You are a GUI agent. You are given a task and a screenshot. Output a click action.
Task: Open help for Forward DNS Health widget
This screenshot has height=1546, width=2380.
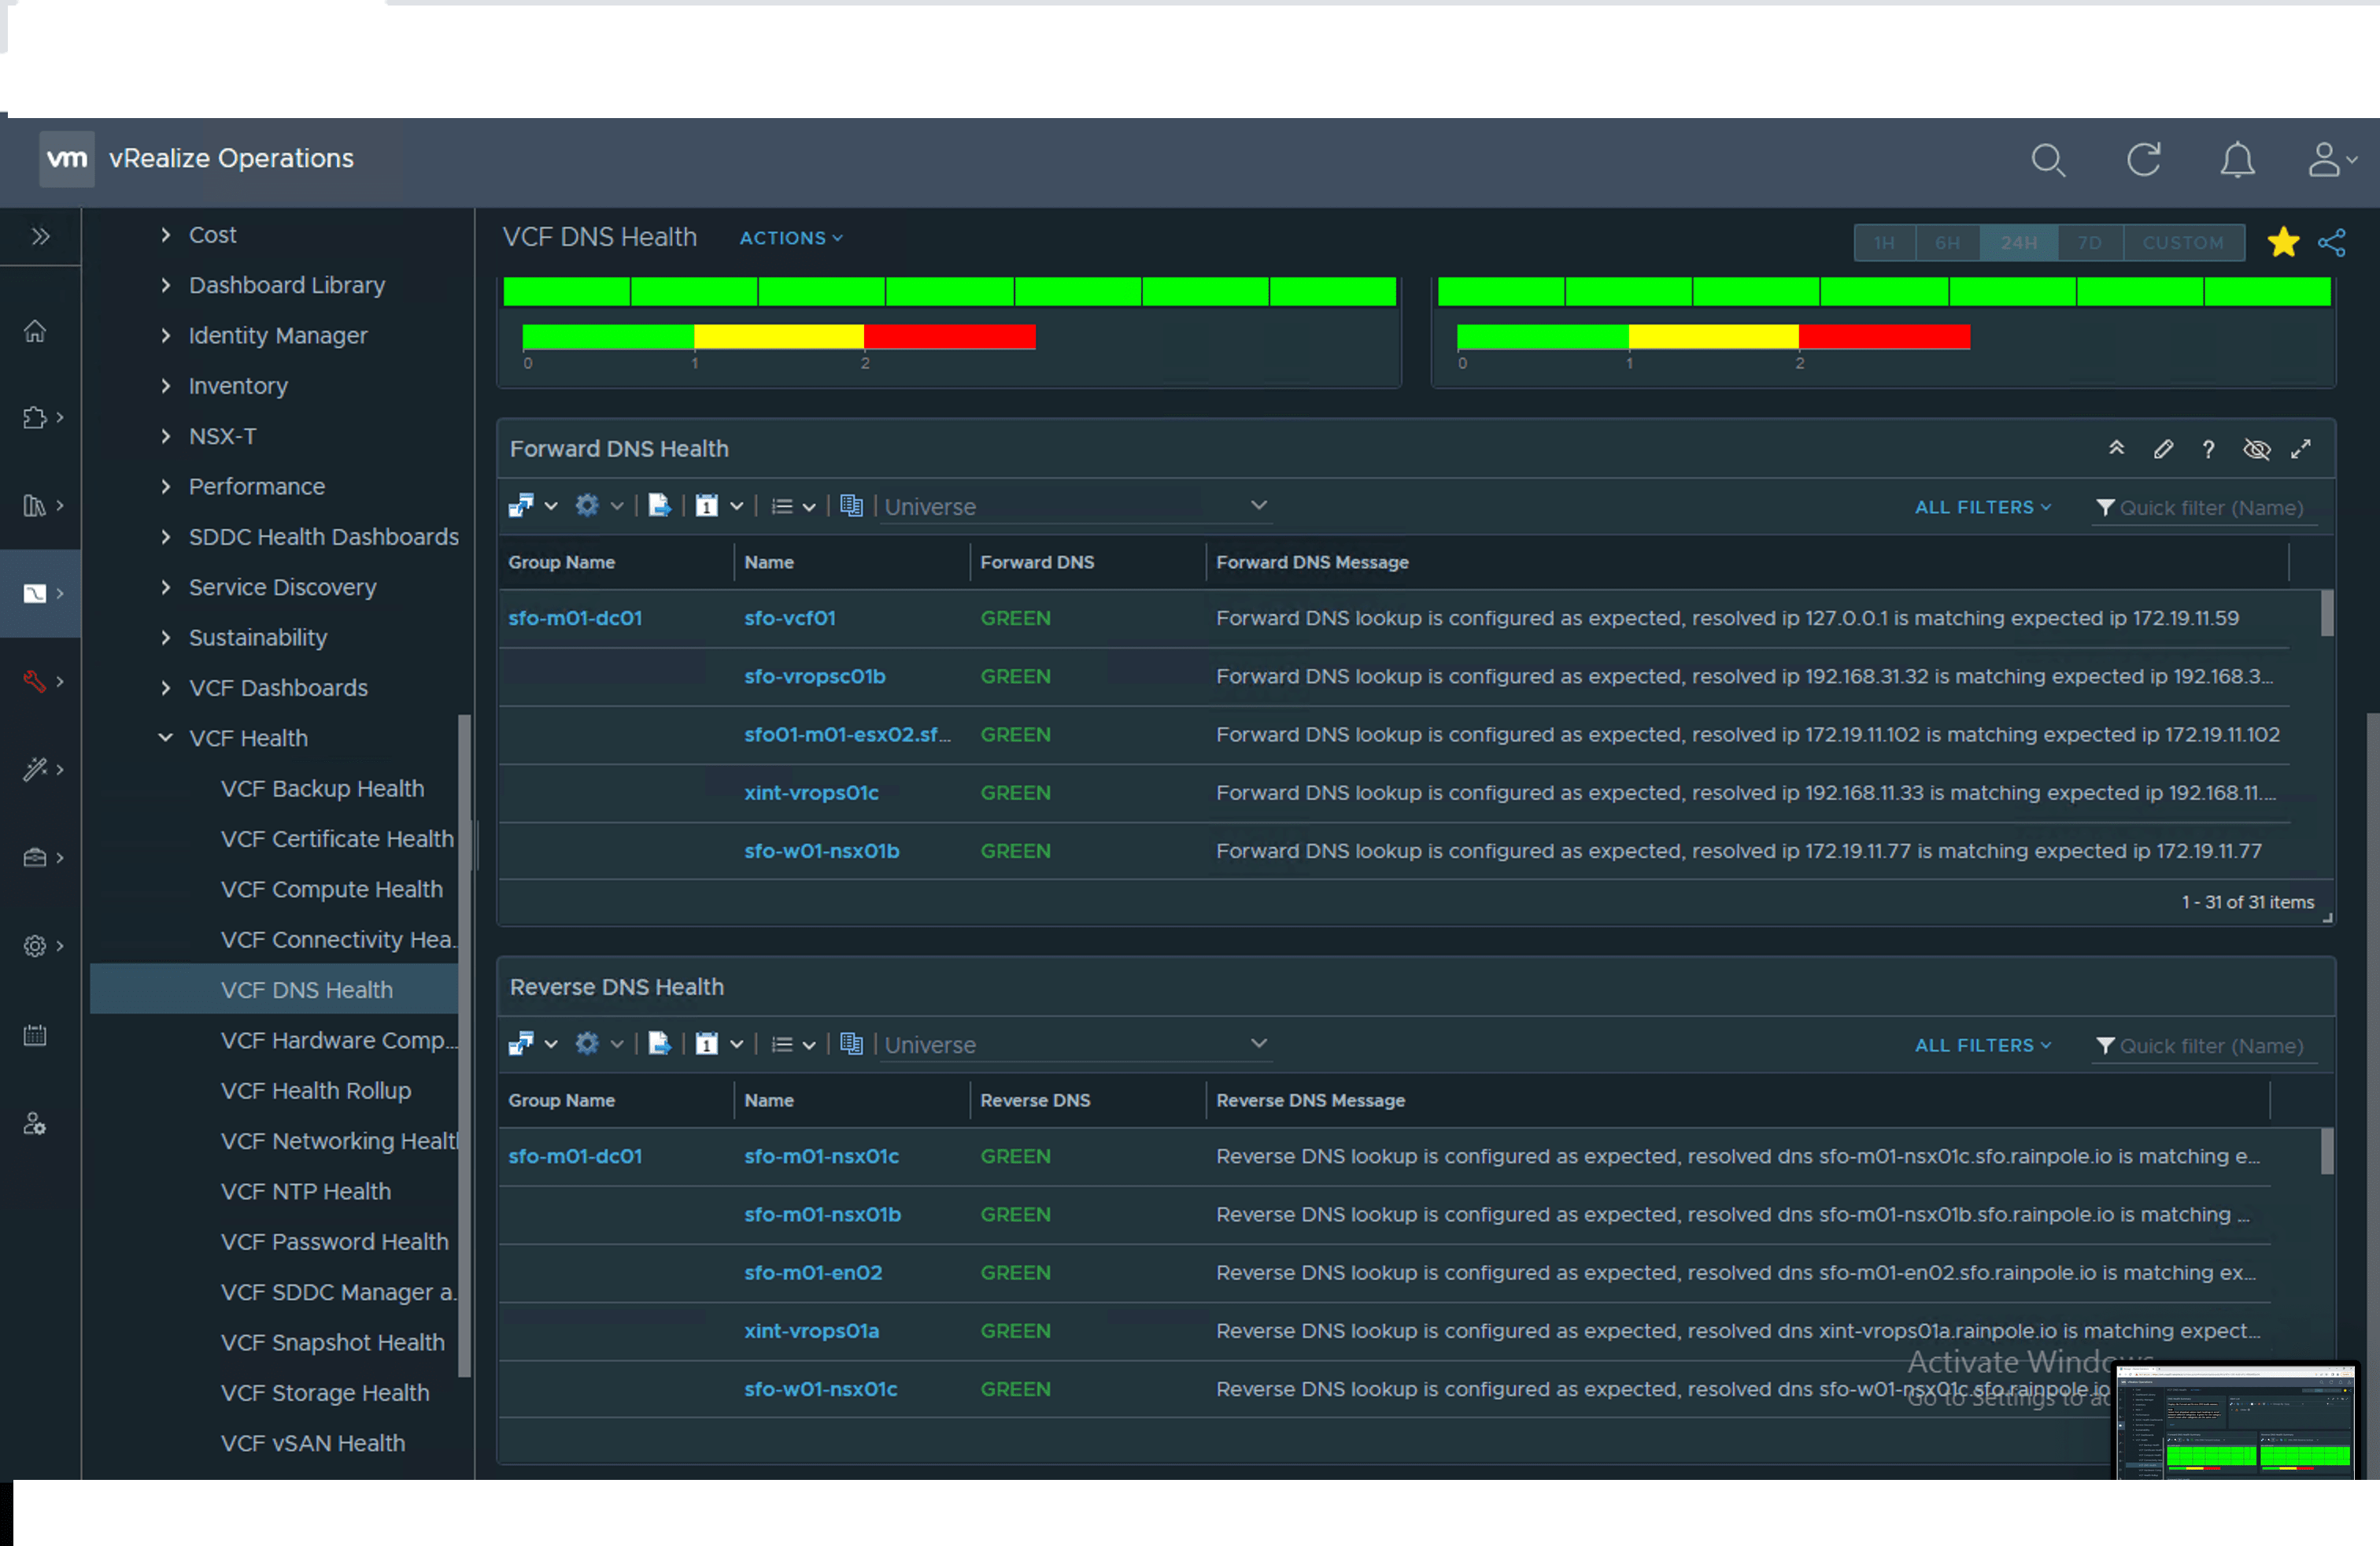click(x=2208, y=449)
